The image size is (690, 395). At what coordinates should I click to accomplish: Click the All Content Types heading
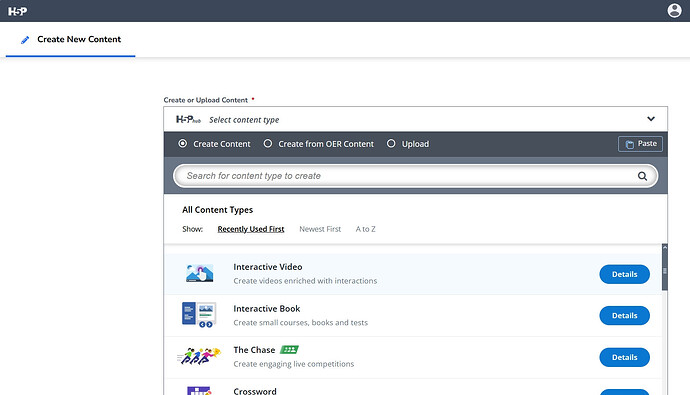click(217, 210)
